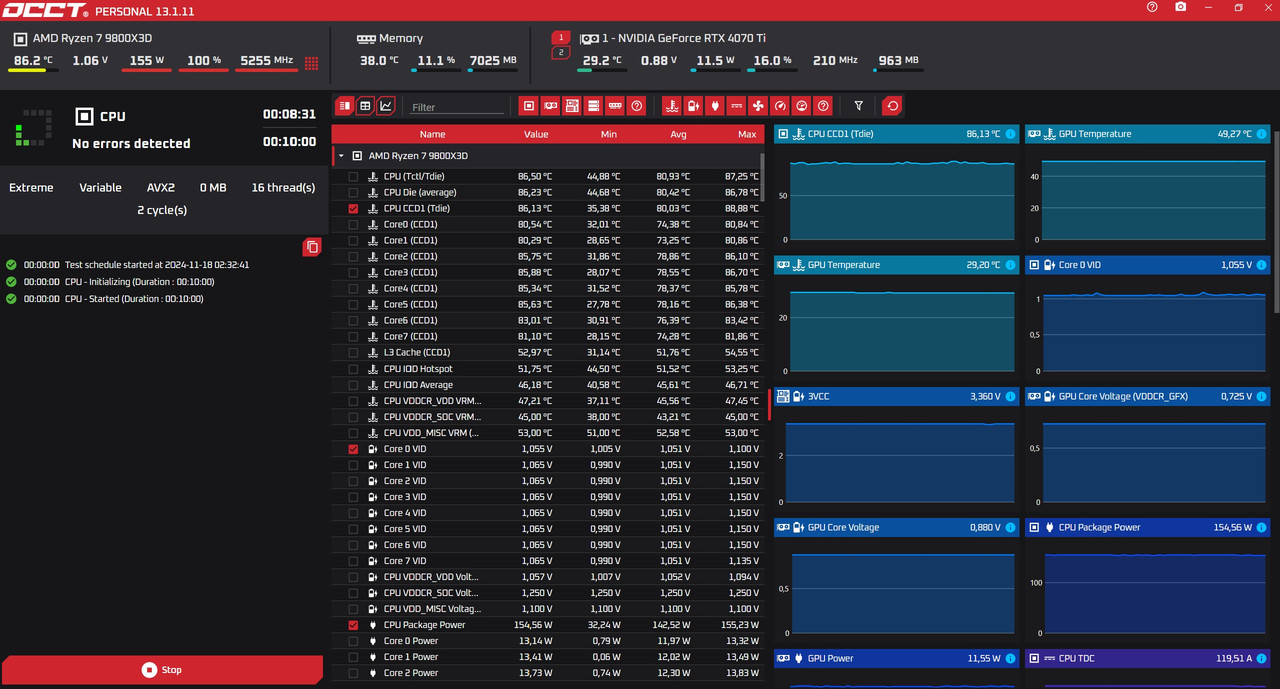Uncheck the CPU CCD1 (Tdie) checkbox

[353, 208]
